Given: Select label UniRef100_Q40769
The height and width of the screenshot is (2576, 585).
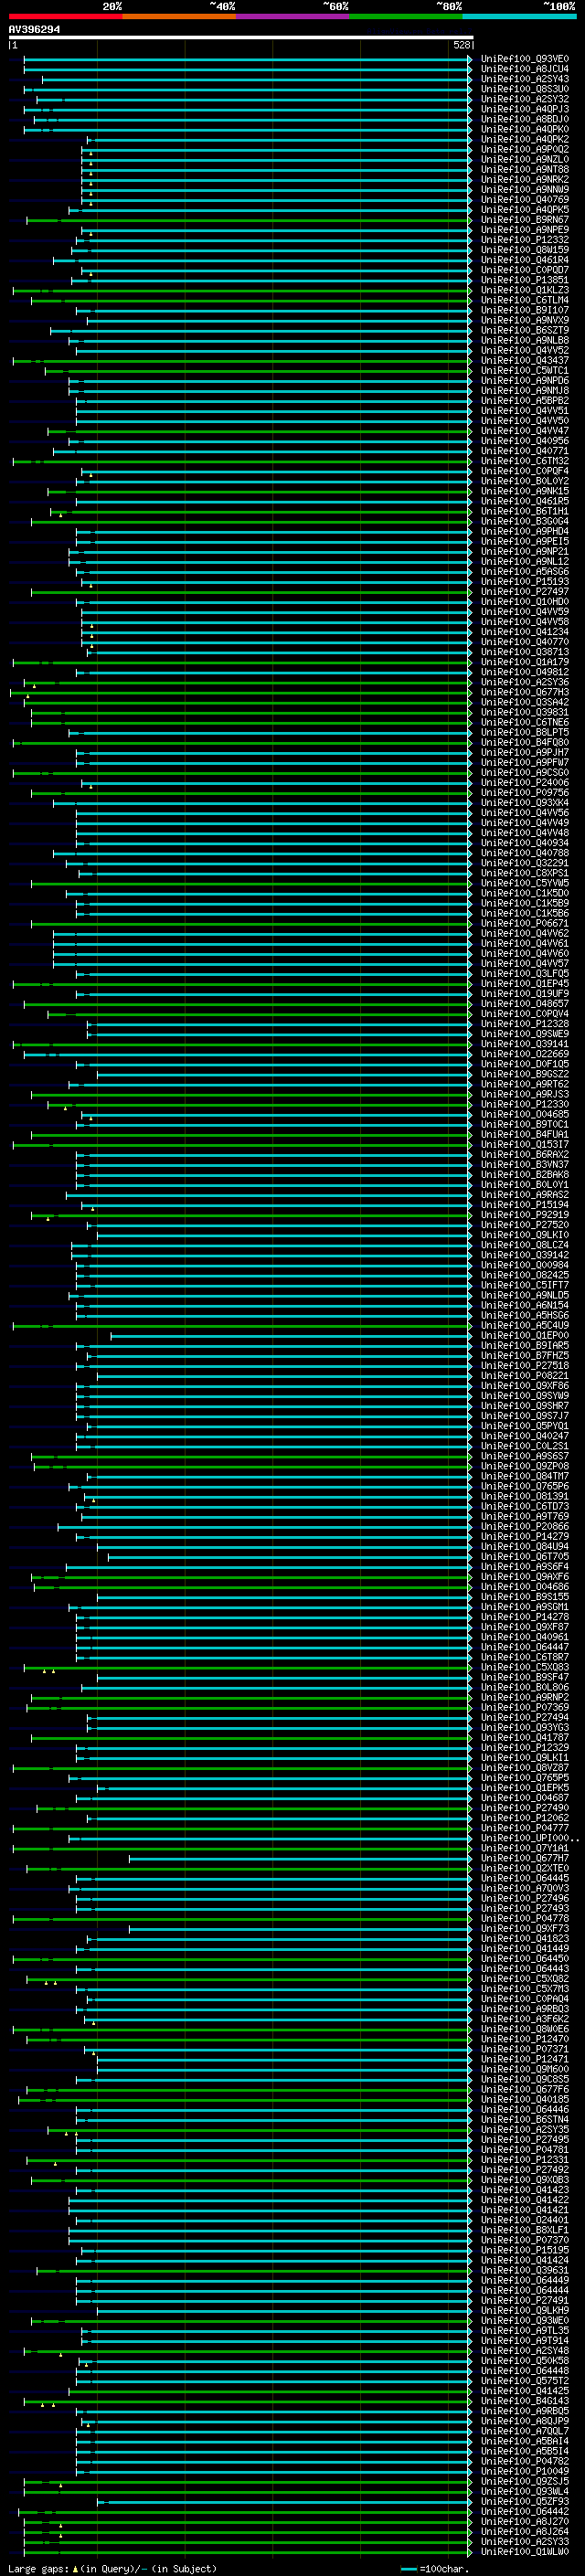Looking at the screenshot, I should [525, 200].
